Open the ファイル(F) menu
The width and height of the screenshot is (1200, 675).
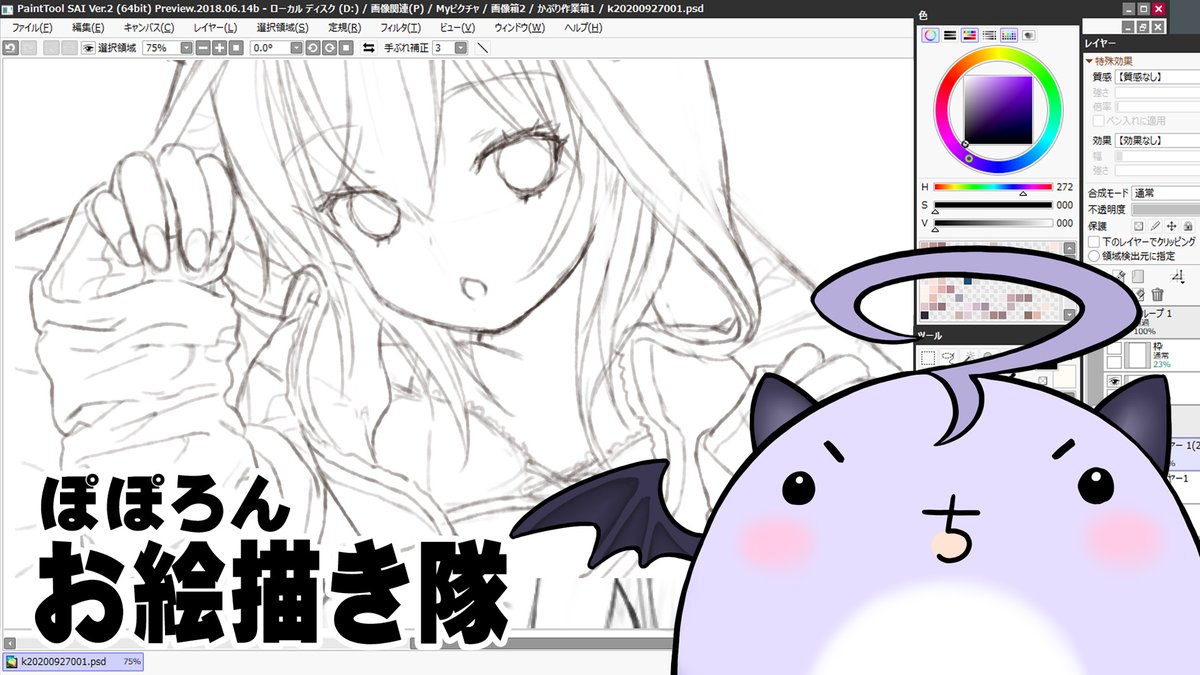[32, 28]
